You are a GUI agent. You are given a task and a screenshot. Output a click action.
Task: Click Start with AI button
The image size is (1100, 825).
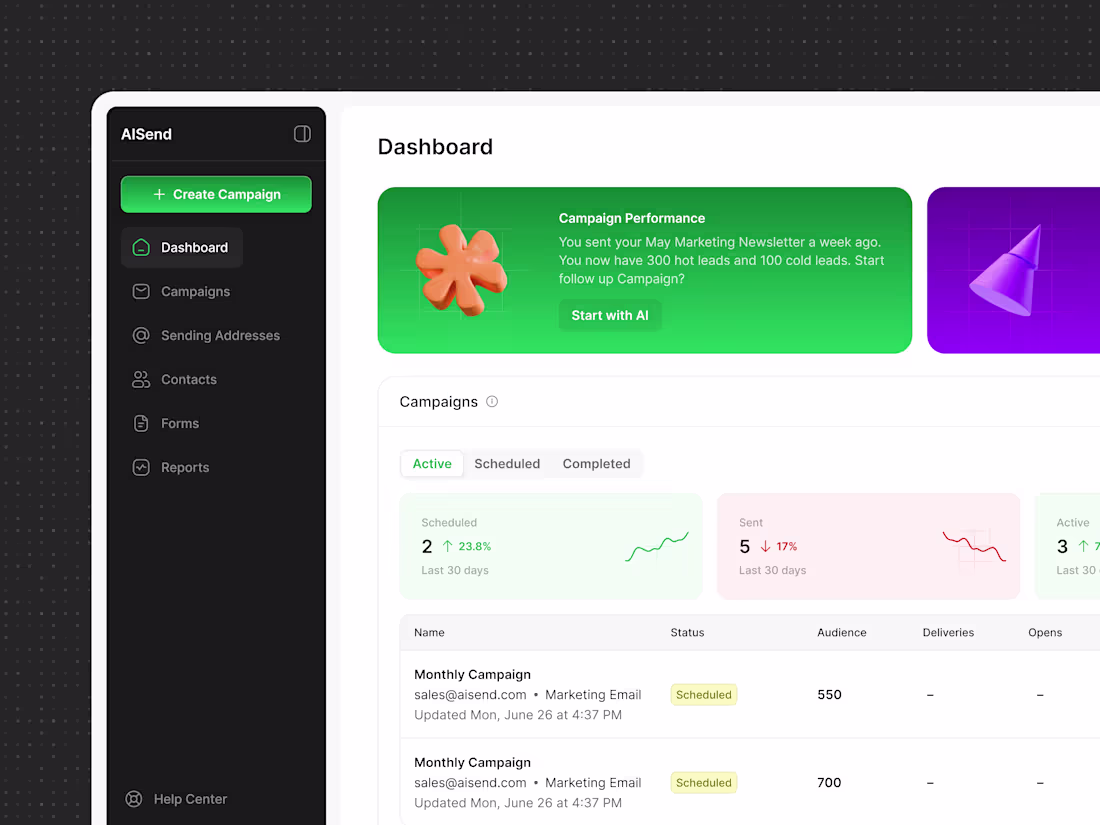coord(610,315)
